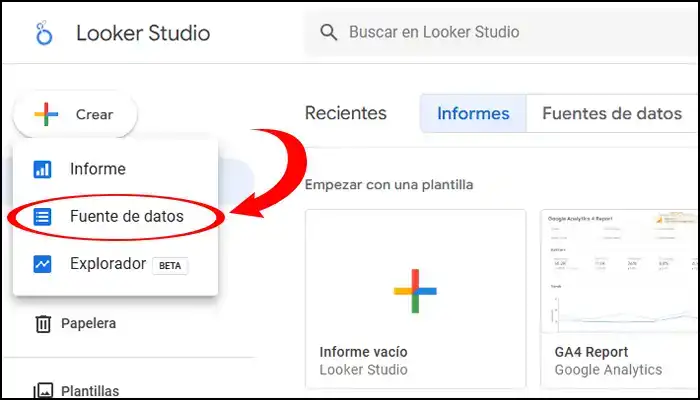Choose Informe from the Crear menu
This screenshot has width=700, height=400.
tap(116, 169)
